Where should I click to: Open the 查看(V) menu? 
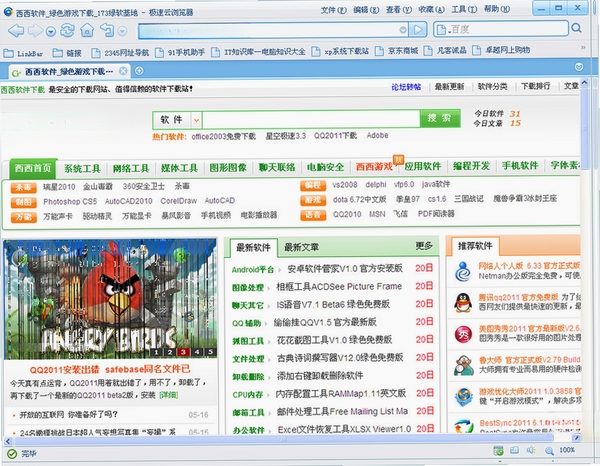398,10
